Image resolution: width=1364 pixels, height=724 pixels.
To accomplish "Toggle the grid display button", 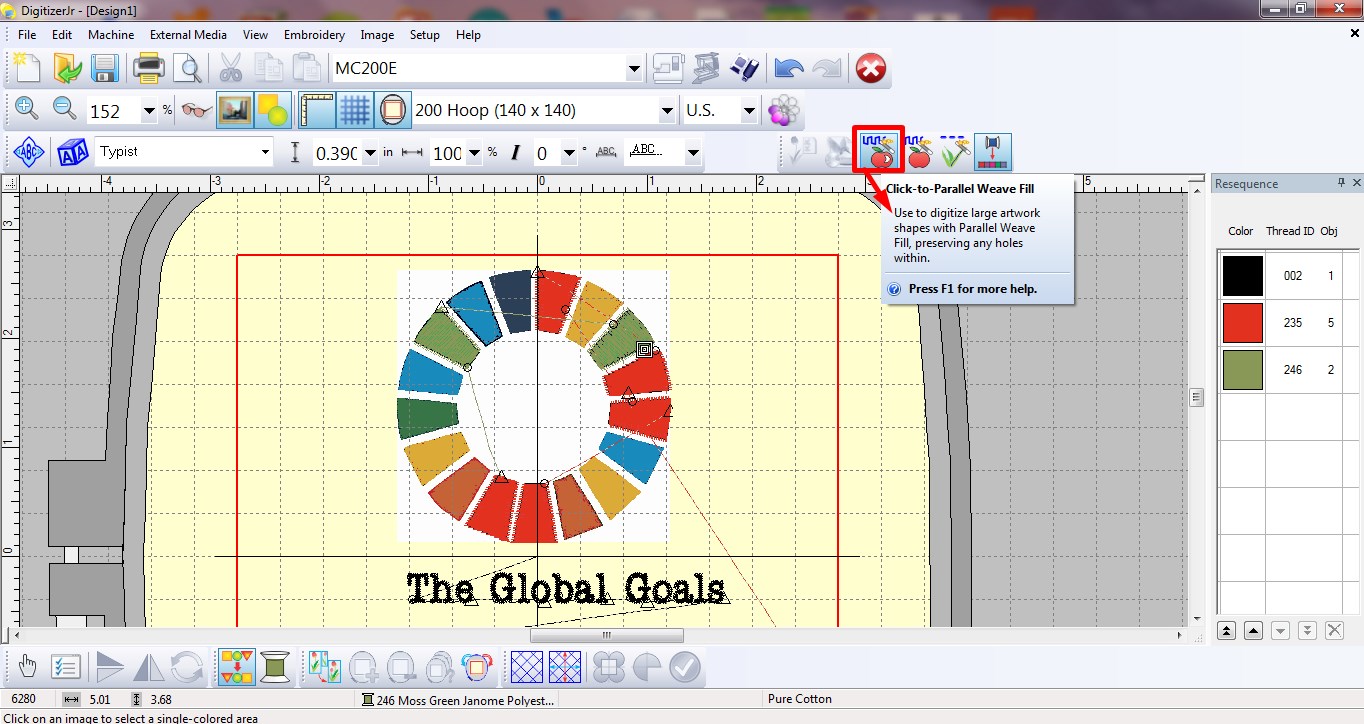I will click(x=355, y=110).
